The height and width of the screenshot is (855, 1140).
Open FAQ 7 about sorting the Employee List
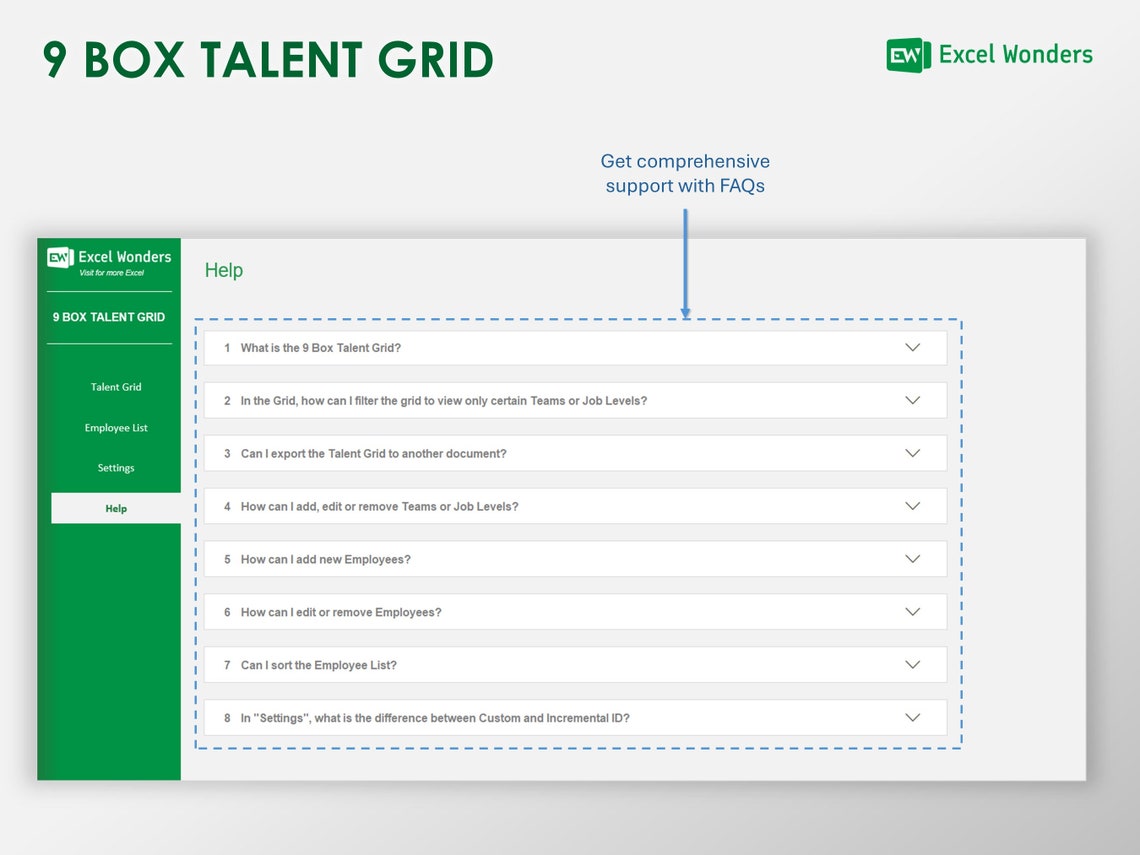pyautogui.click(x=575, y=664)
